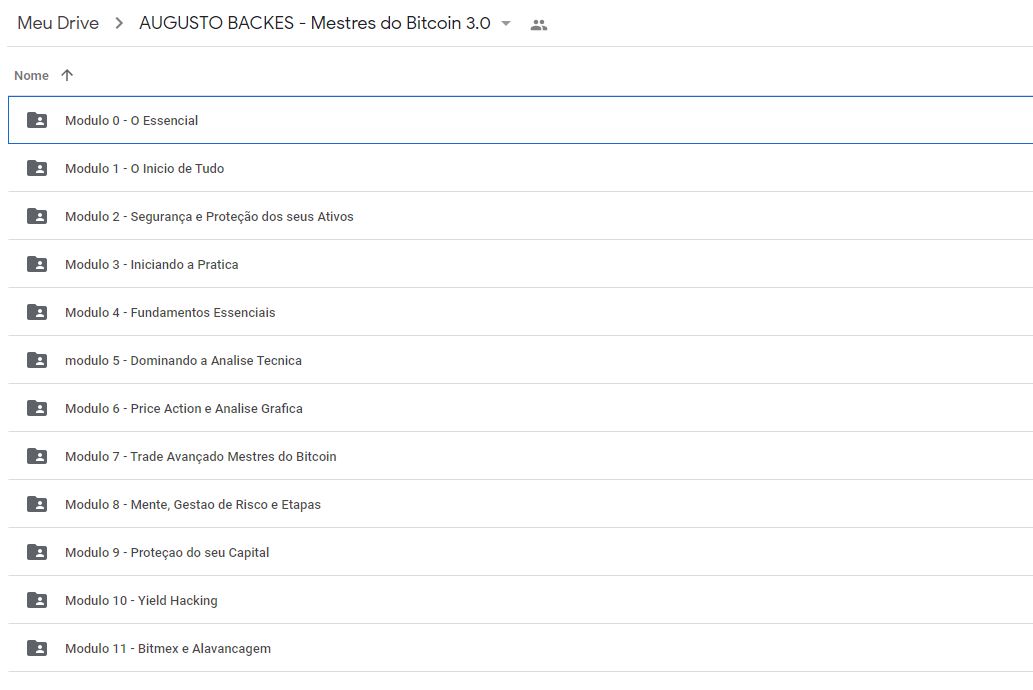This screenshot has width=1033, height=690.
Task: Select Modulo 3 - Iniciando a Pratica
Action: point(152,264)
